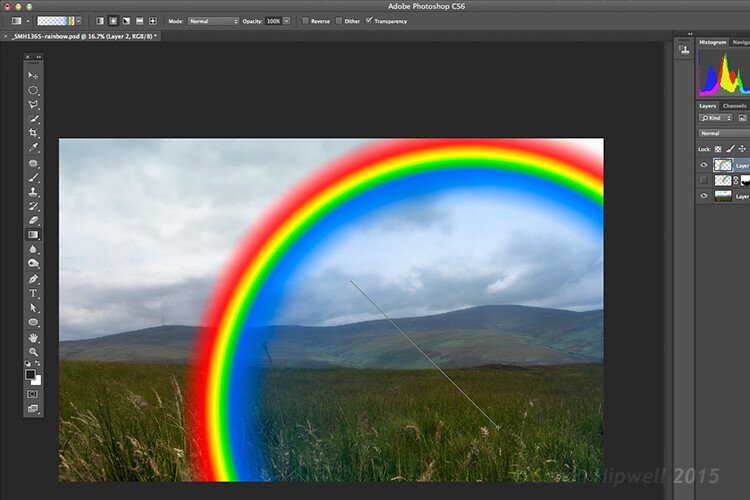This screenshot has width=750, height=500.
Task: Choose the Linear Gradient style
Action: [99, 21]
